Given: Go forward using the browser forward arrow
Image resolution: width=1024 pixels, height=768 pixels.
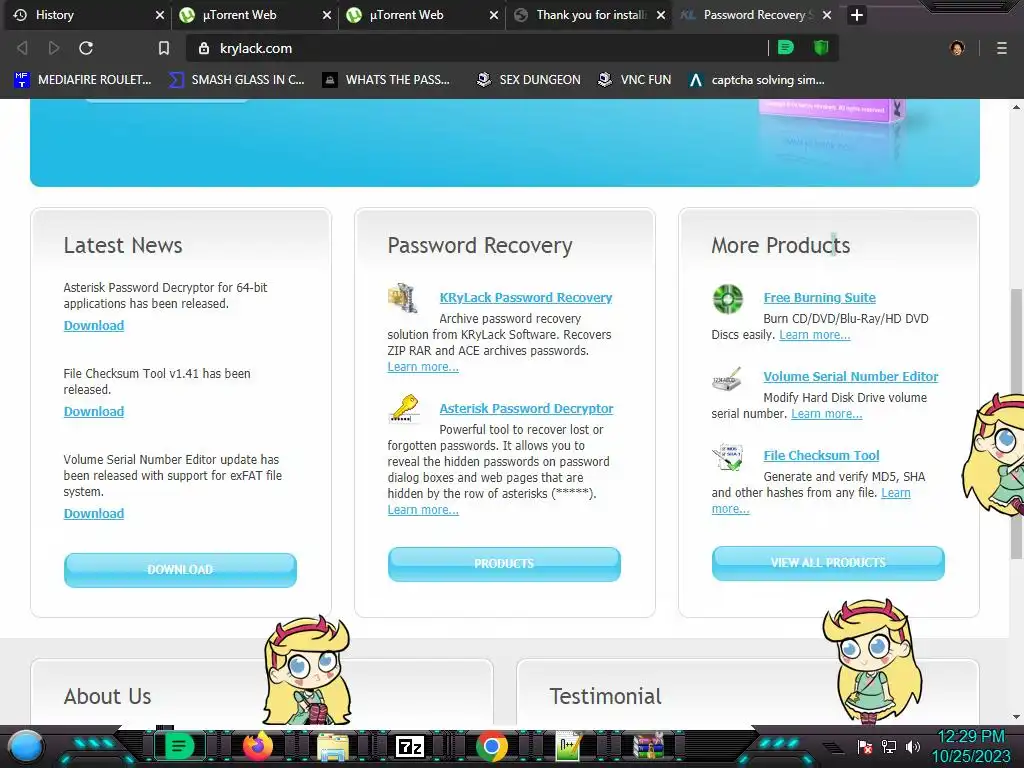Looking at the screenshot, I should [54, 48].
